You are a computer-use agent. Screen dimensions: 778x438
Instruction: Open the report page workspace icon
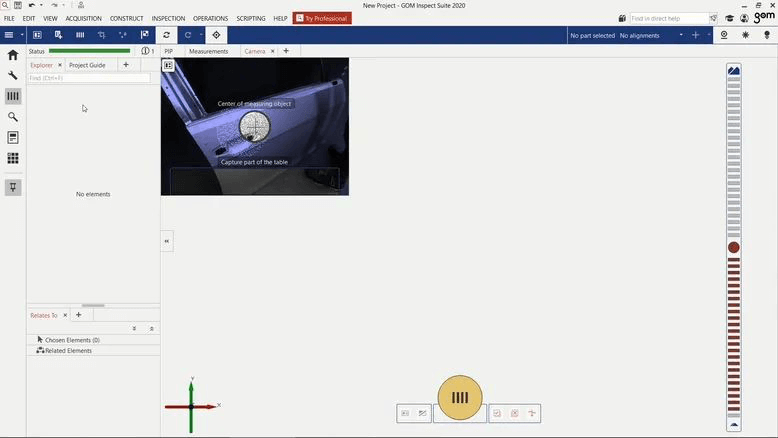pos(13,137)
